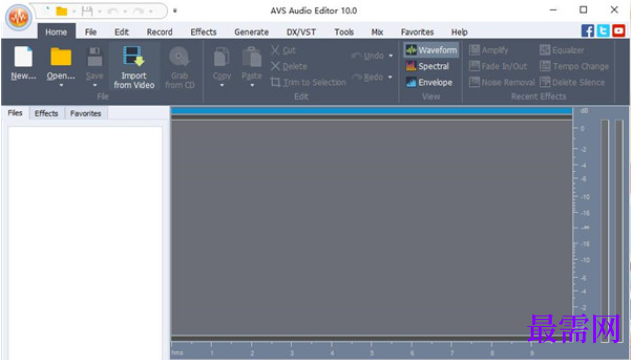Screen dimensions: 639x360
Task: Click the Paste clipboard icon
Action: tap(251, 57)
